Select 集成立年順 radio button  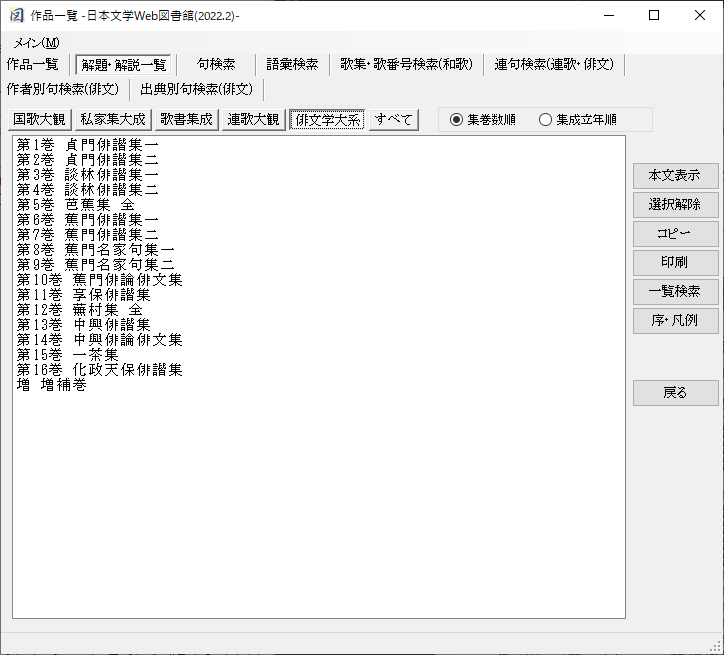pyautogui.click(x=578, y=120)
